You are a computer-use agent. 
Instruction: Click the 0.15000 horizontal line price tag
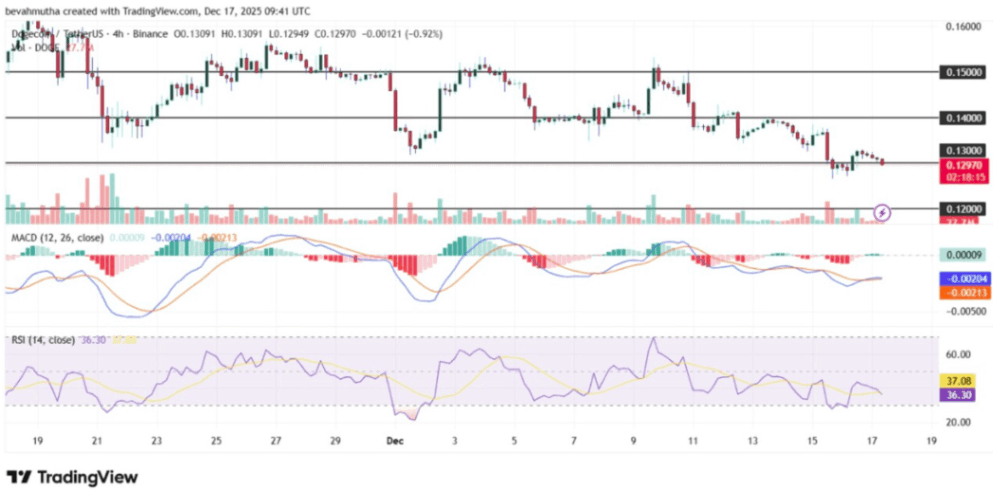pos(963,72)
